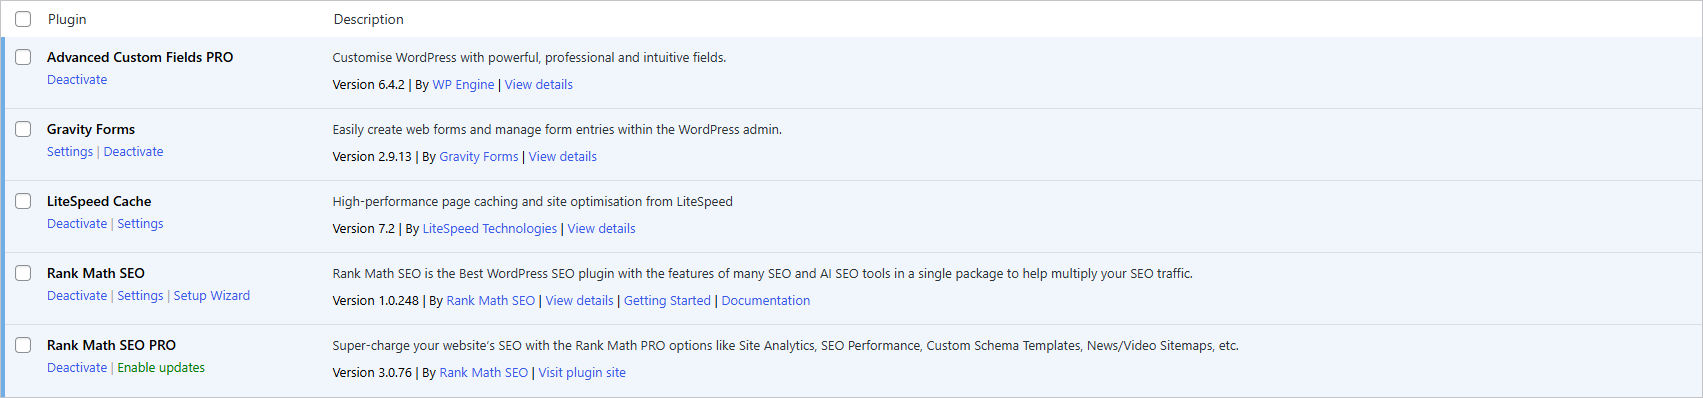Launch the Rank Math Setup Wizard
This screenshot has height=398, width=1703.
coord(212,296)
